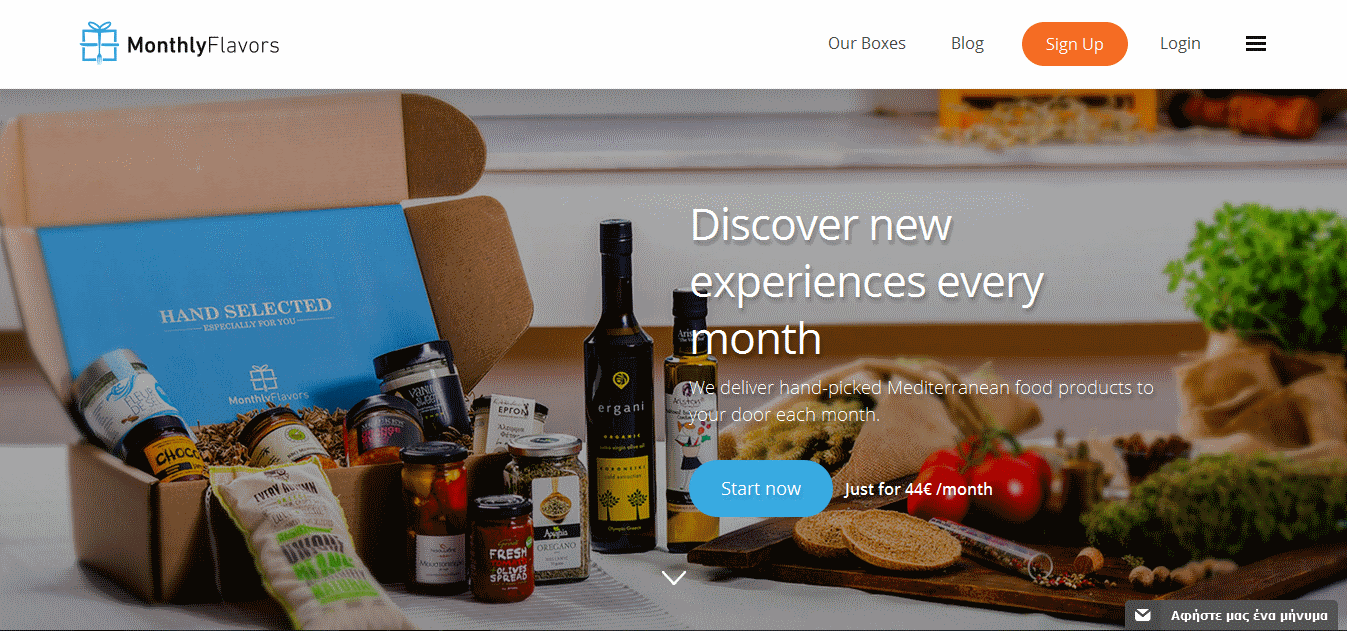Open the Login link

click(x=1180, y=44)
